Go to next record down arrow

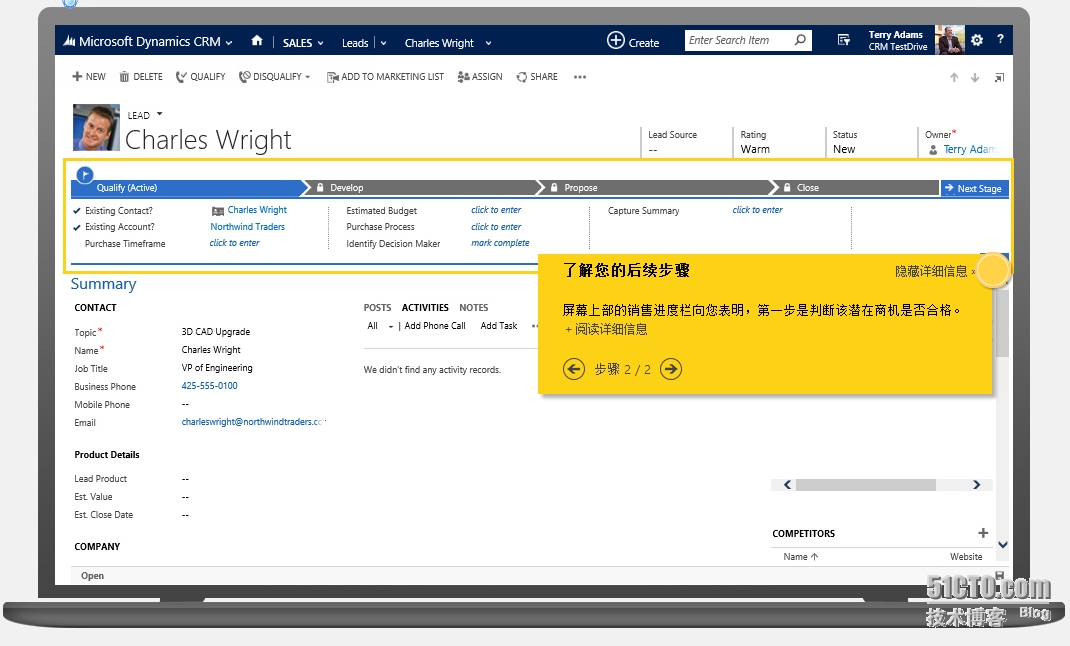pos(975,78)
